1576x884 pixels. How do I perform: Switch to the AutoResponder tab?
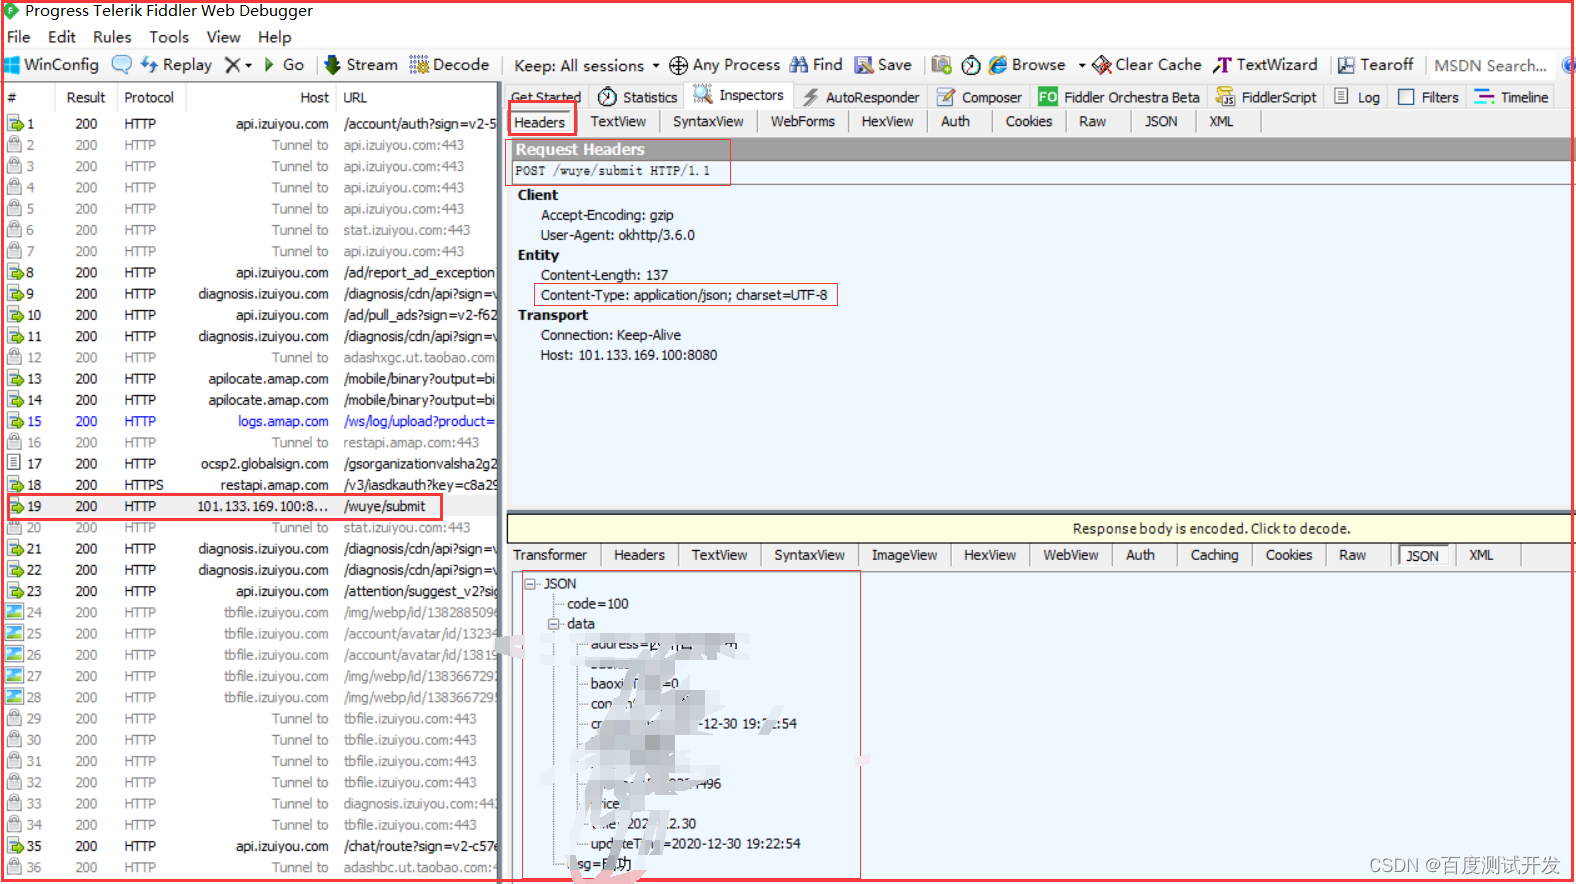click(862, 97)
